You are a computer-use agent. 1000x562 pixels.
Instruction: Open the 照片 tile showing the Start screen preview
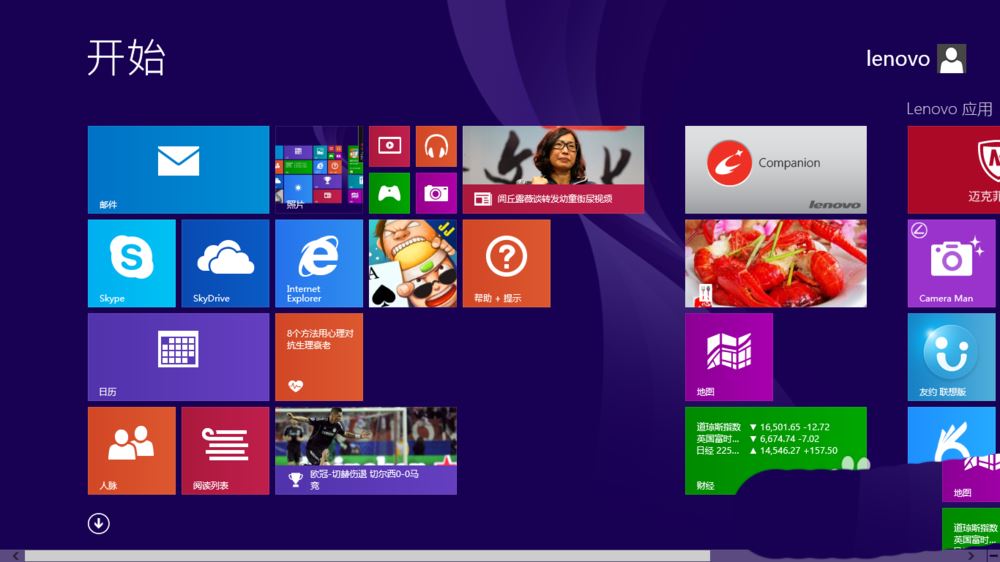(x=319, y=170)
